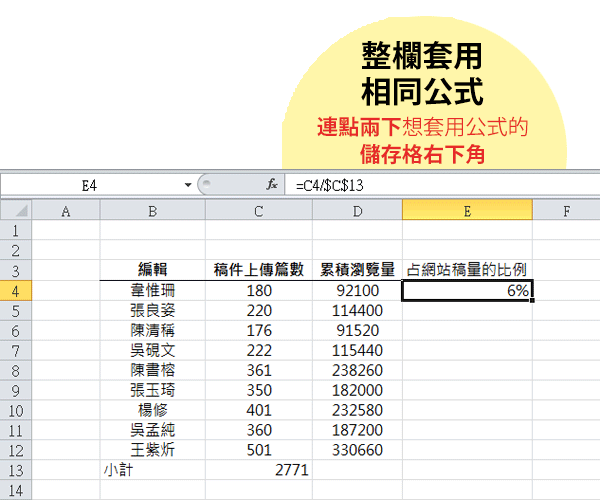
Task: Select row 1 header
Action: click(16, 230)
